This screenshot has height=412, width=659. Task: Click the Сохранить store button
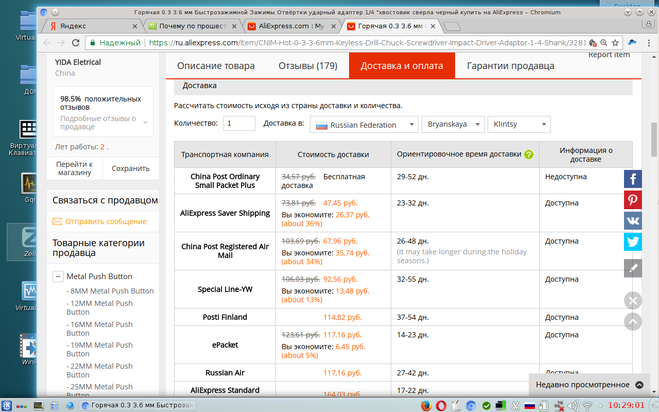[x=131, y=169]
